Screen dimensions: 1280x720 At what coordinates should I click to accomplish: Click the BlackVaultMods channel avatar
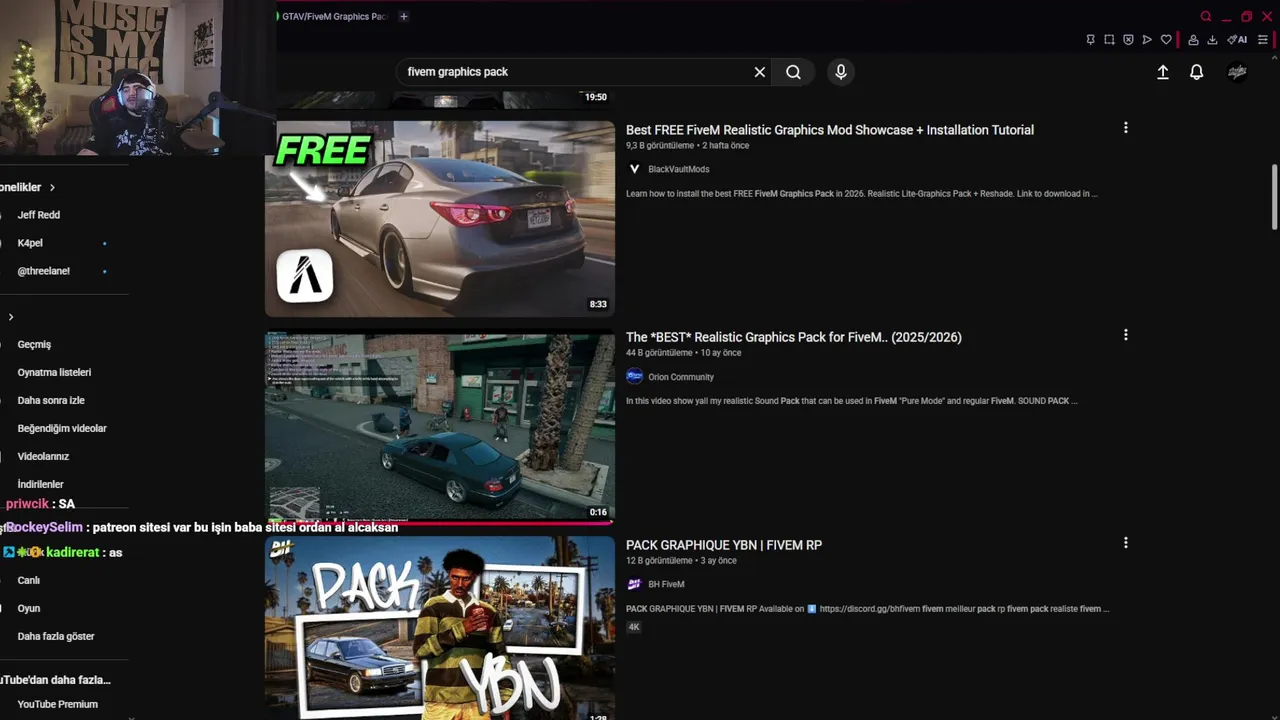tap(634, 169)
